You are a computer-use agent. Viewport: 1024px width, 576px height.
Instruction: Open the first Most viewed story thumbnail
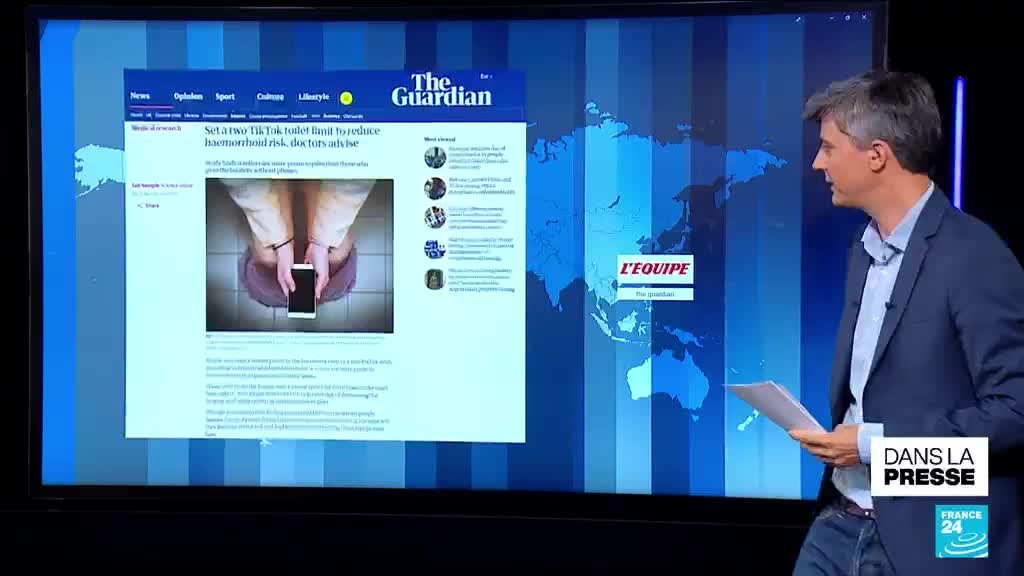[434, 157]
